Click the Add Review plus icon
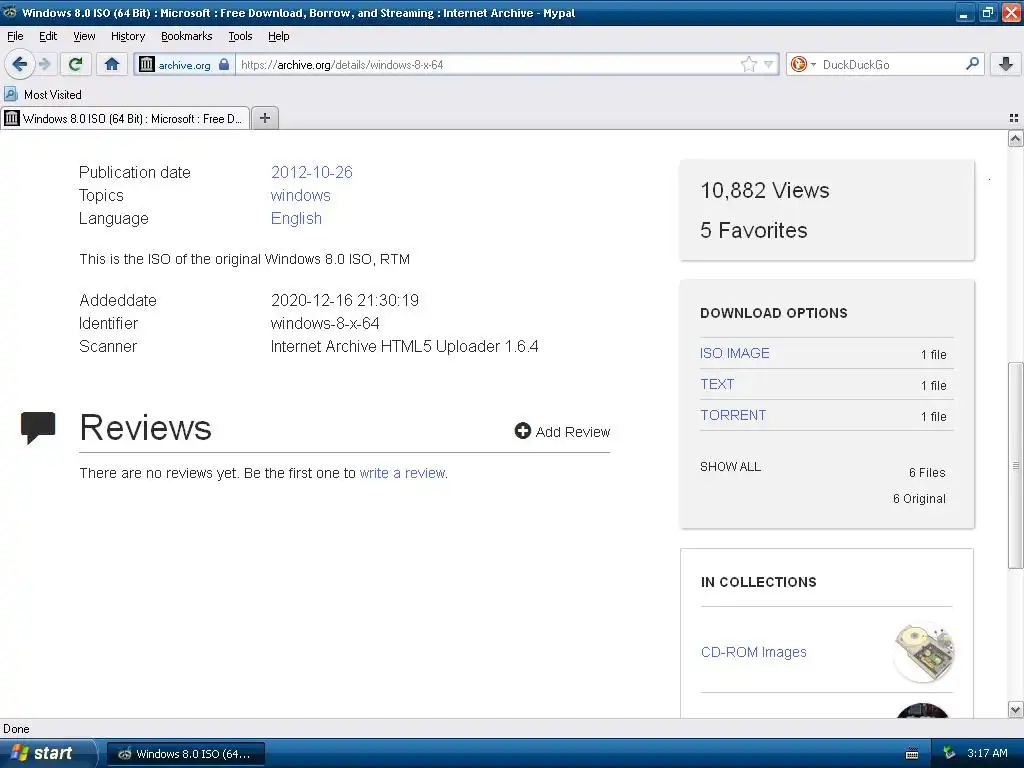 pyautogui.click(x=522, y=430)
